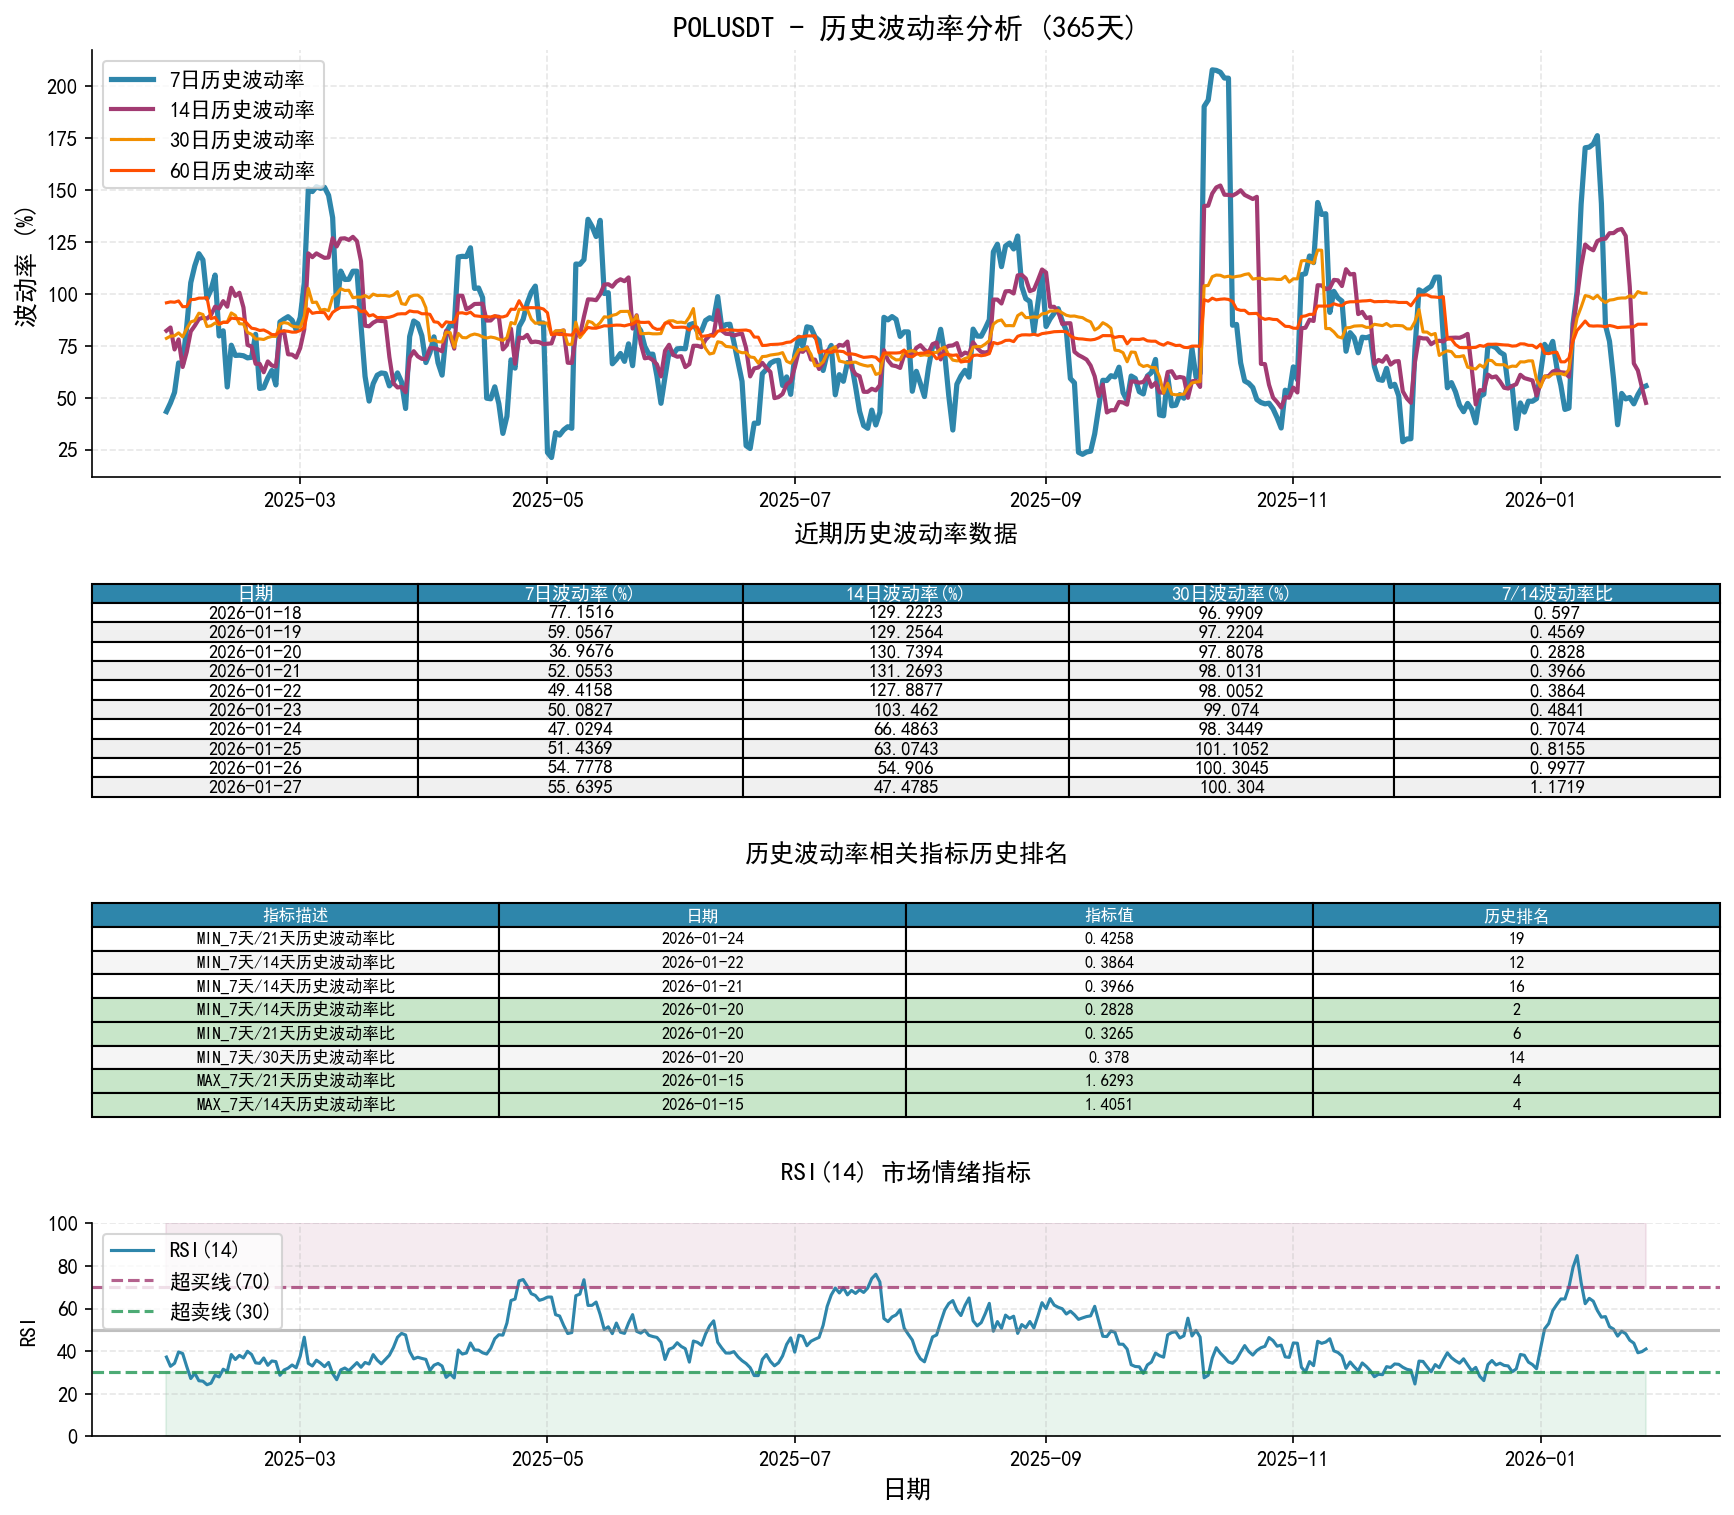1734x1515 pixels.
Task: Click the chart title POLUSDT 历史波动率分析
Action: 905,28
